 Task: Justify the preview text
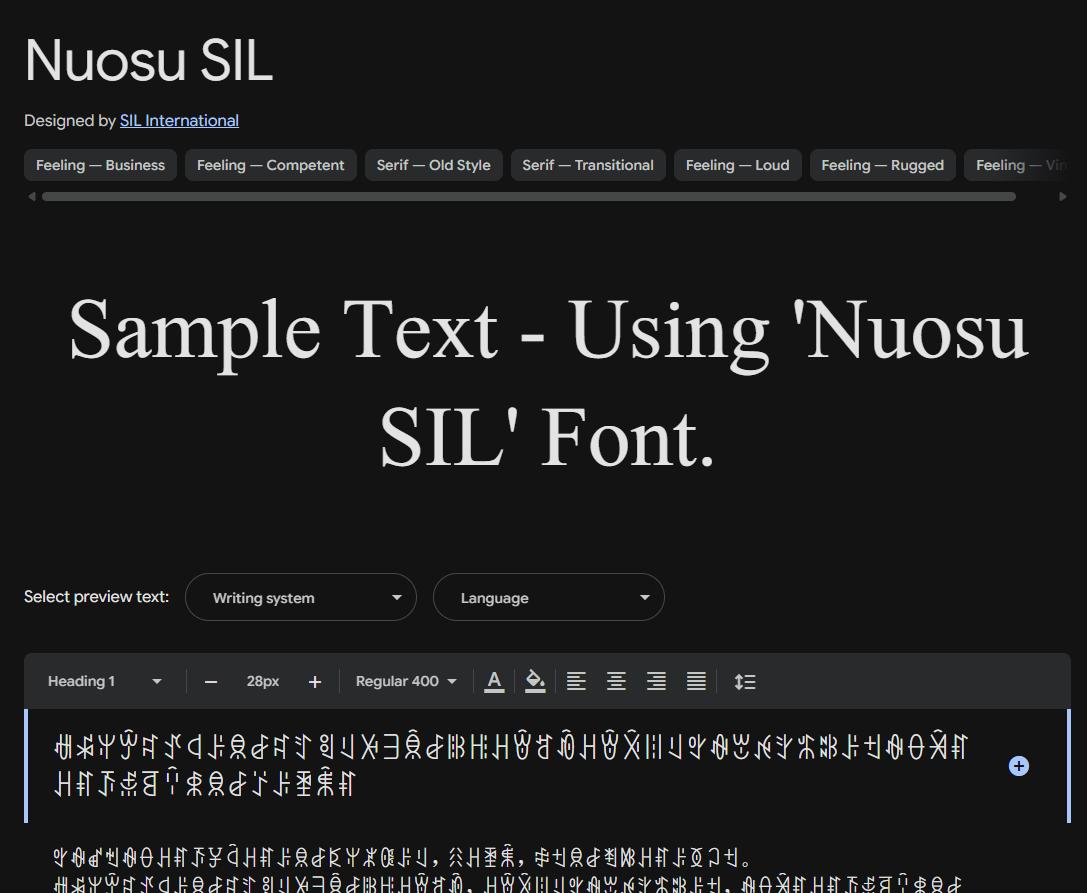697,682
